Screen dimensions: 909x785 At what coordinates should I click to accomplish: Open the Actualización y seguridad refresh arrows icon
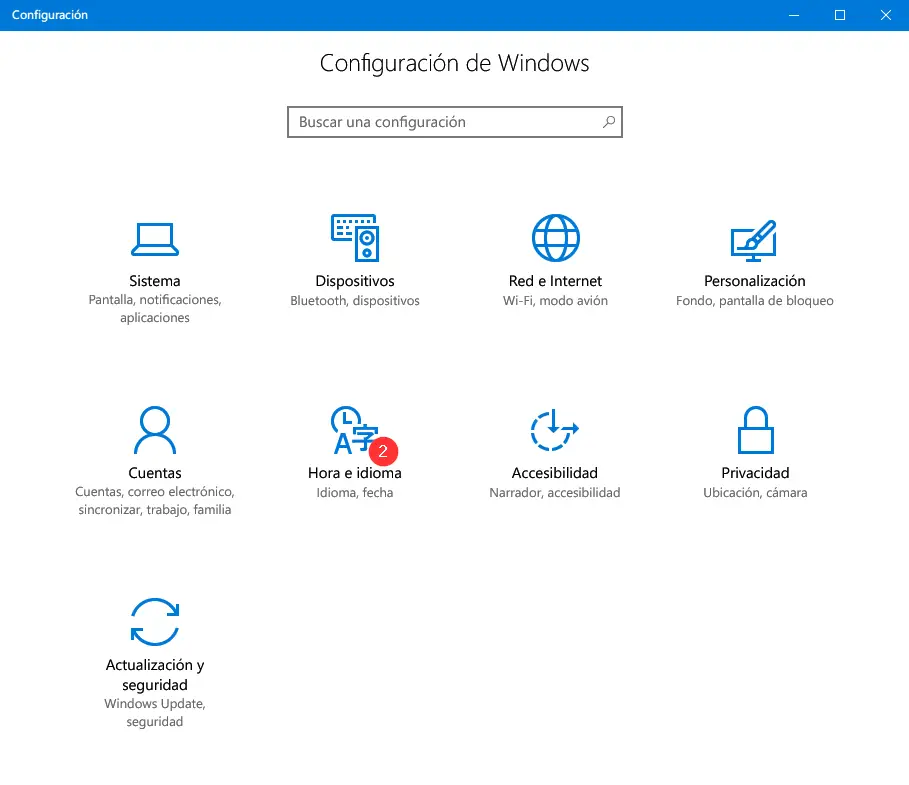pyautogui.click(x=155, y=622)
